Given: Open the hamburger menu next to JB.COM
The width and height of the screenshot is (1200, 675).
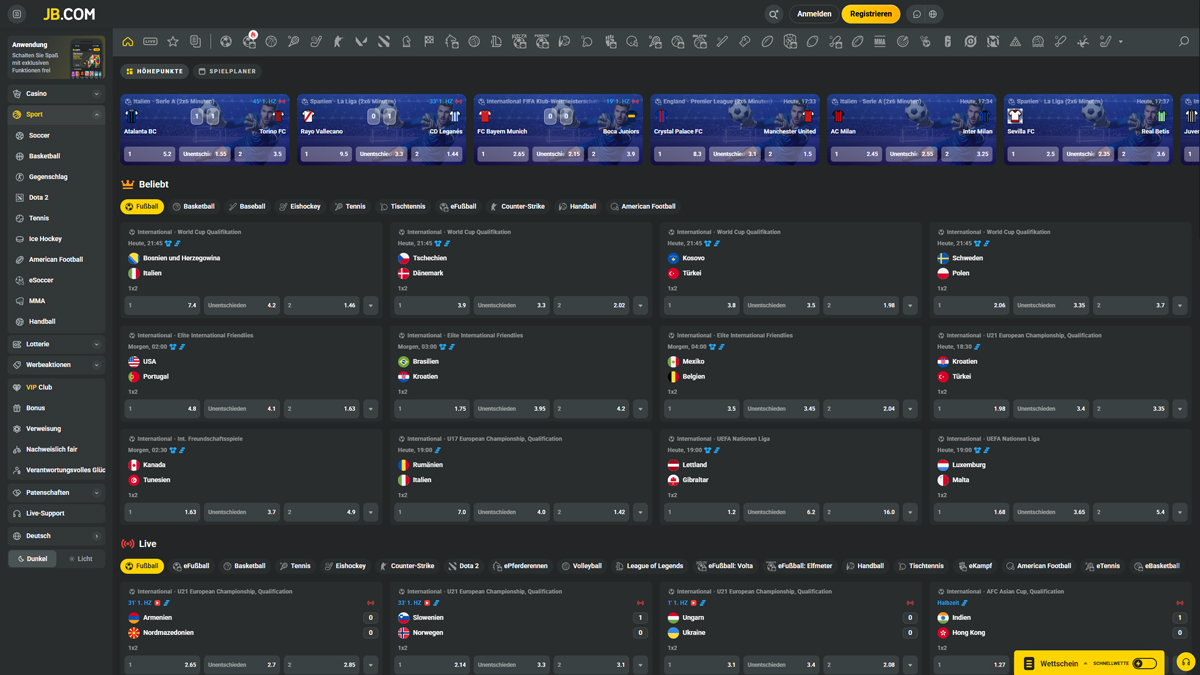Looking at the screenshot, I should [x=17, y=14].
